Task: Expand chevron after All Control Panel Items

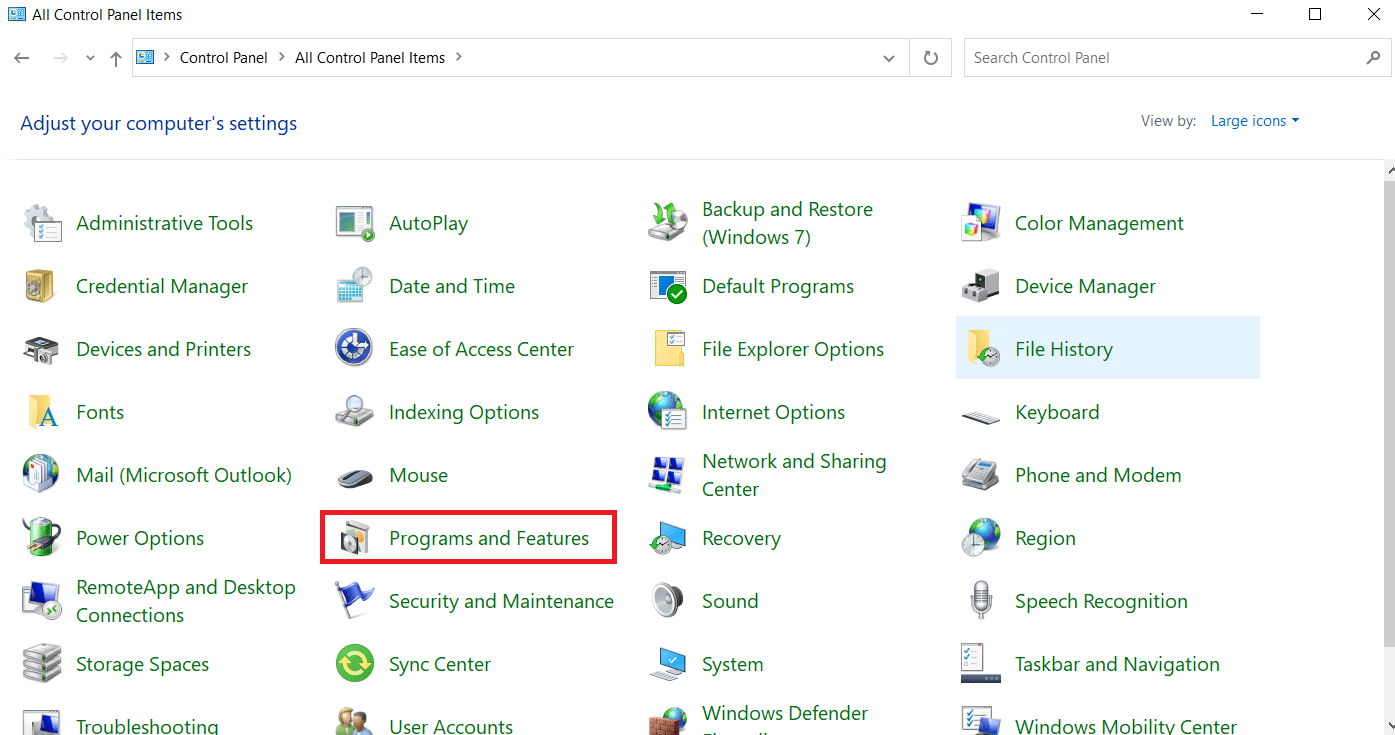Action: coord(459,58)
